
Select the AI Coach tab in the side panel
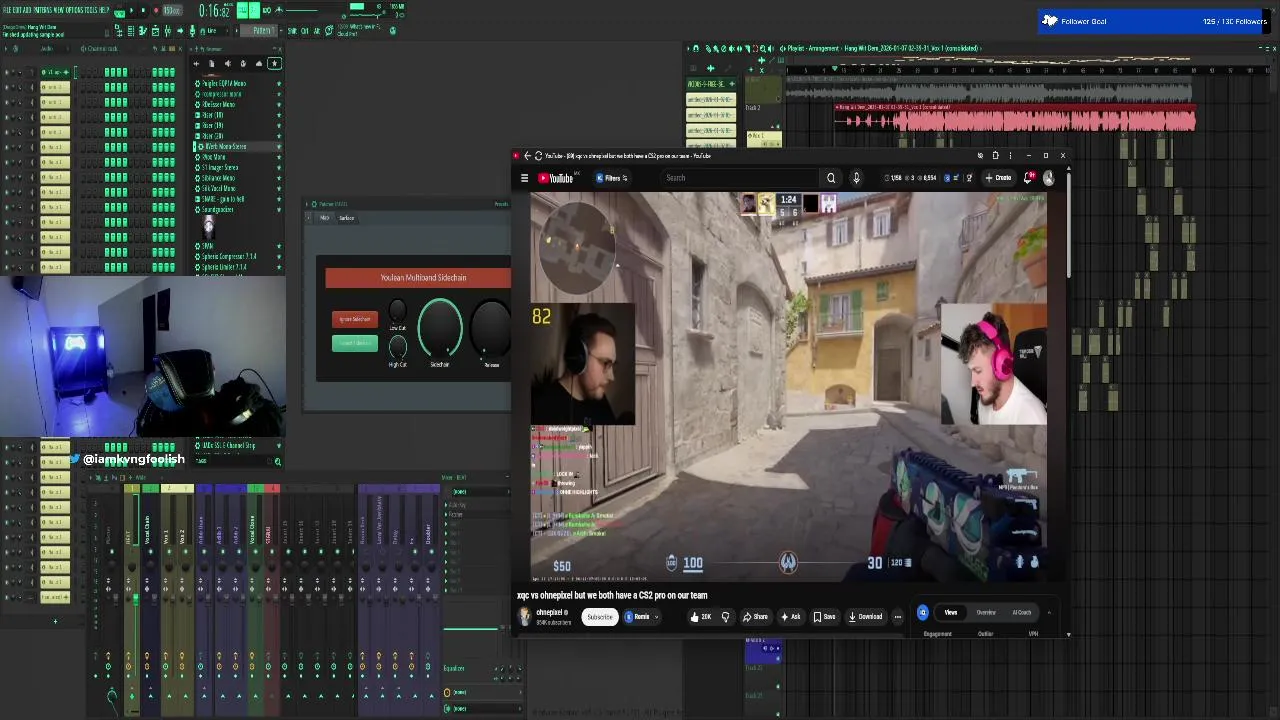tap(1021, 612)
